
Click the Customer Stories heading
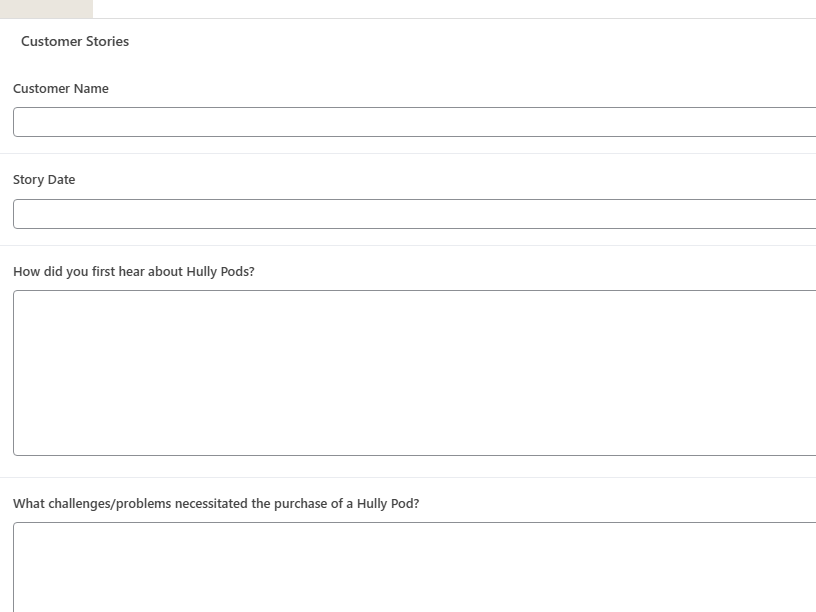click(75, 41)
